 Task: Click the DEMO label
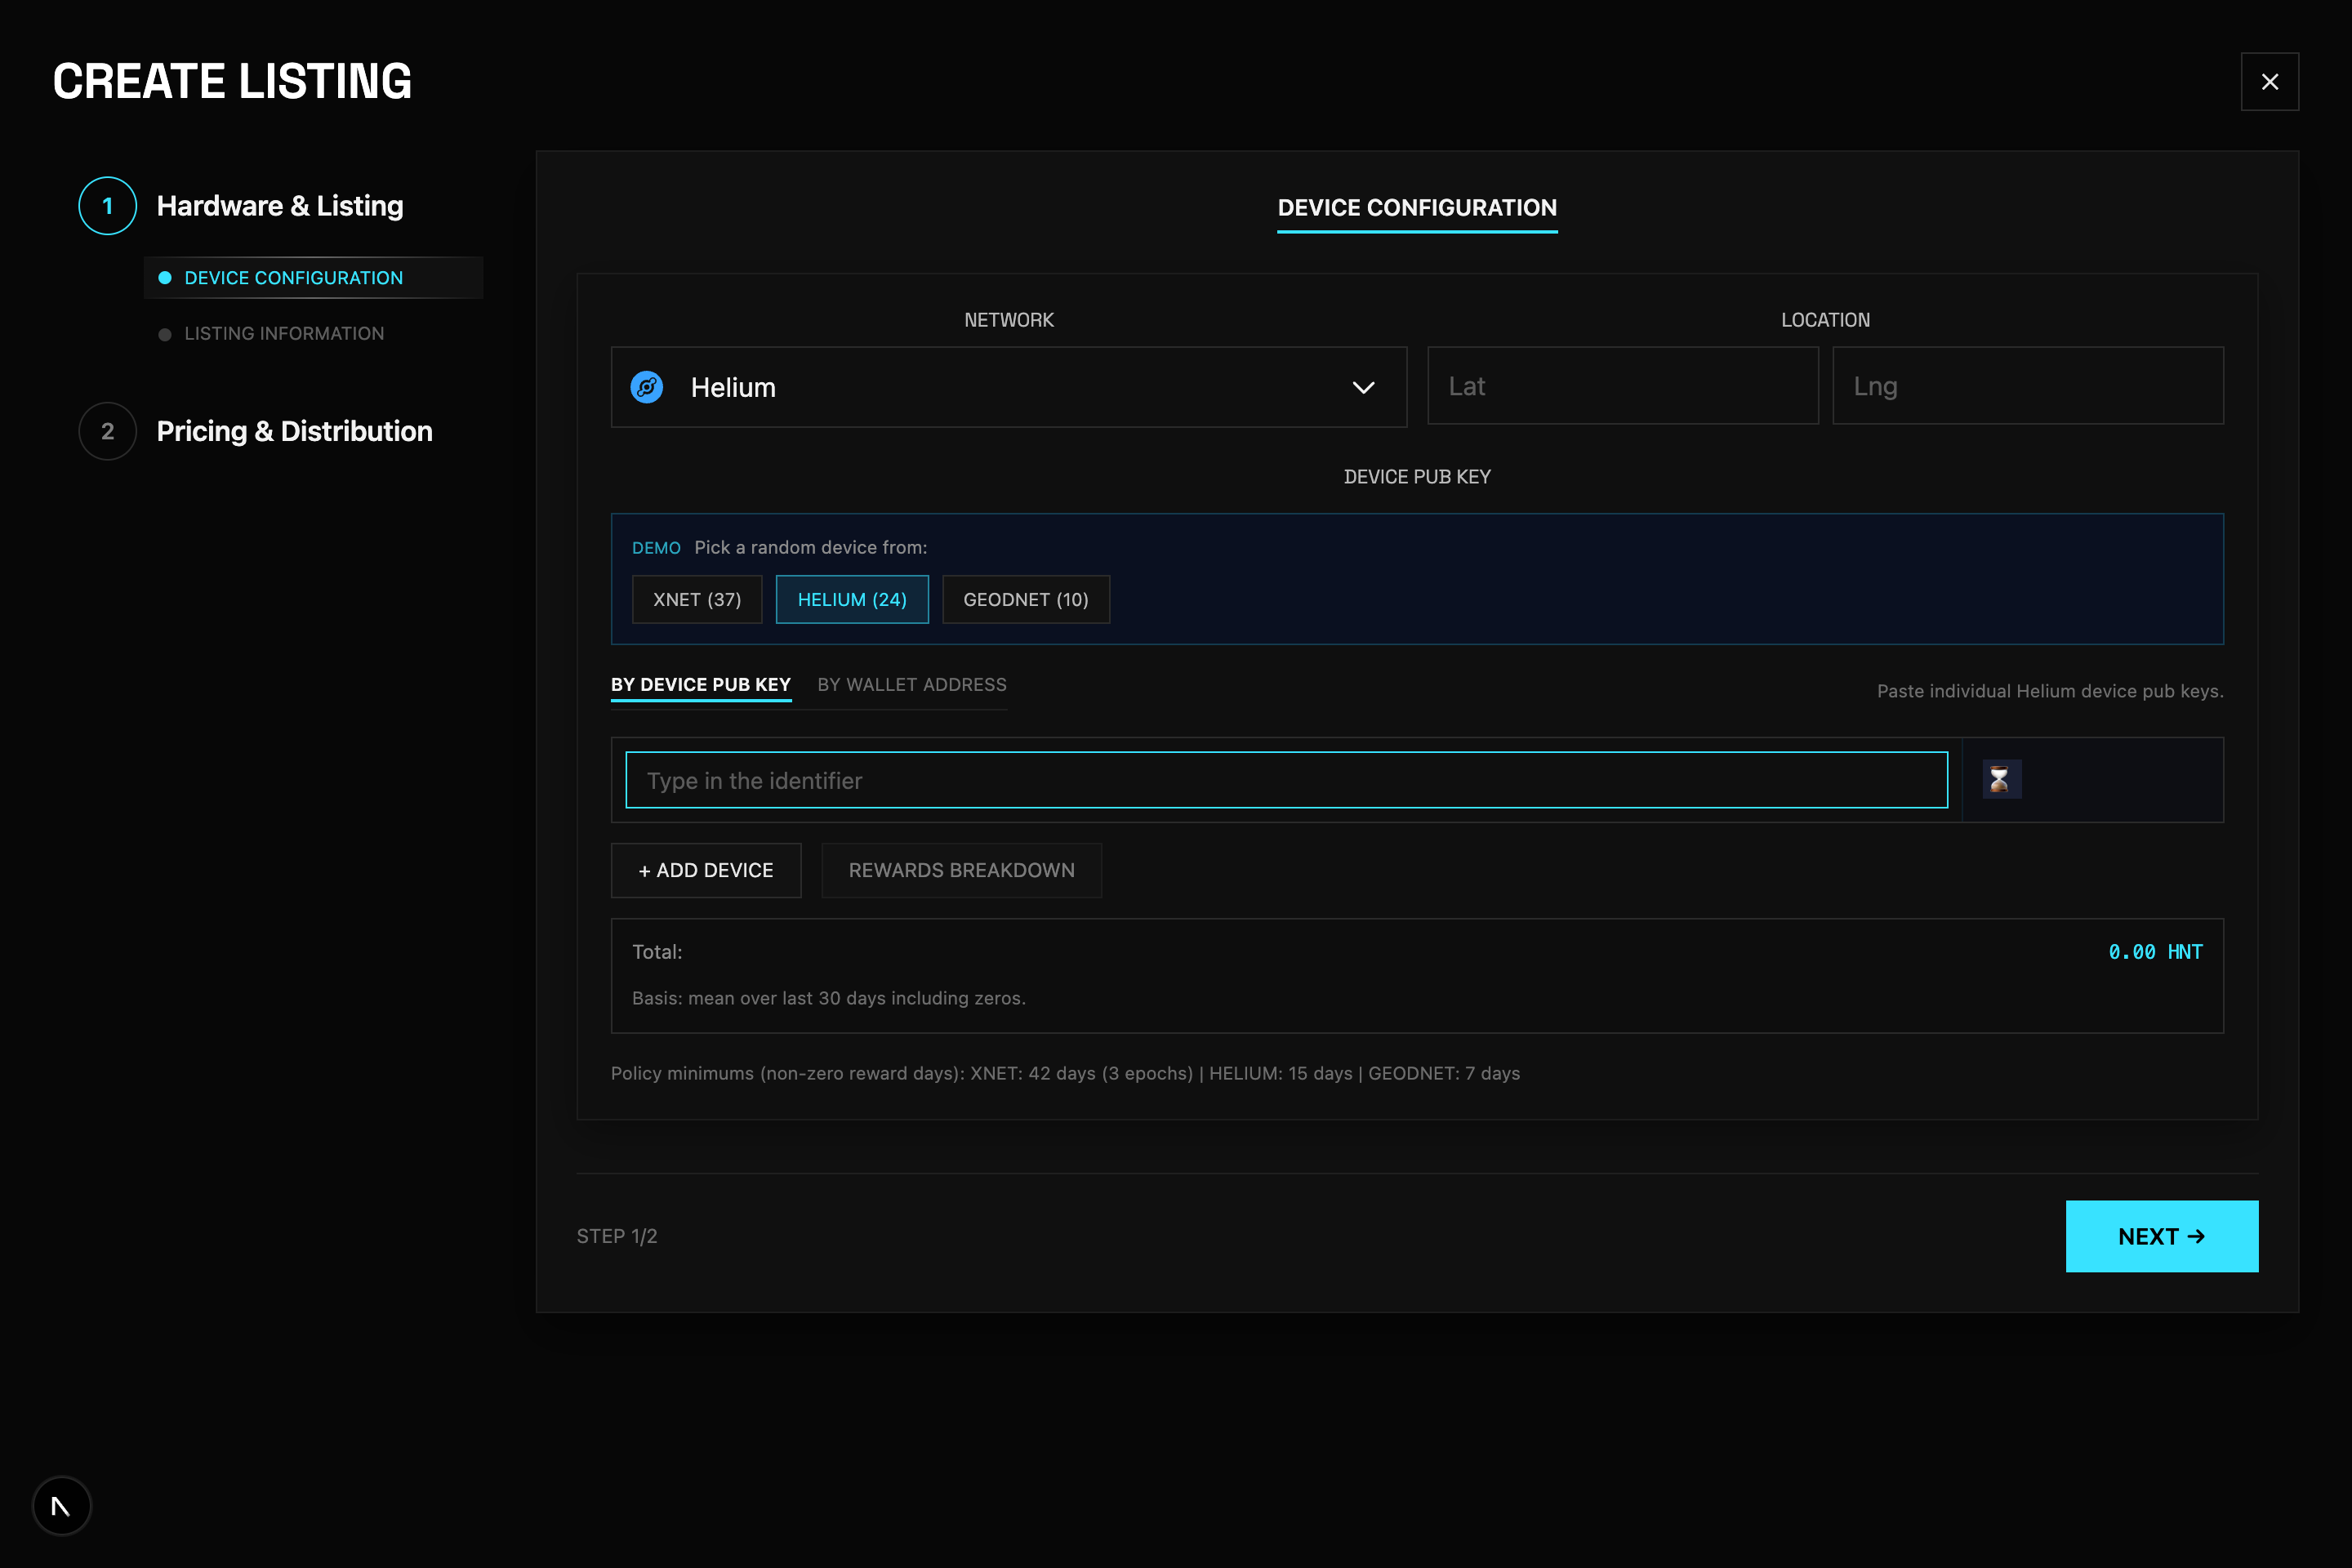[x=656, y=548]
